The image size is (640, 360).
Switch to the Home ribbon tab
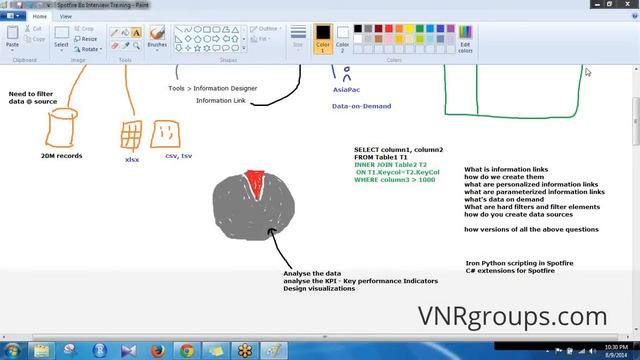[x=40, y=16]
